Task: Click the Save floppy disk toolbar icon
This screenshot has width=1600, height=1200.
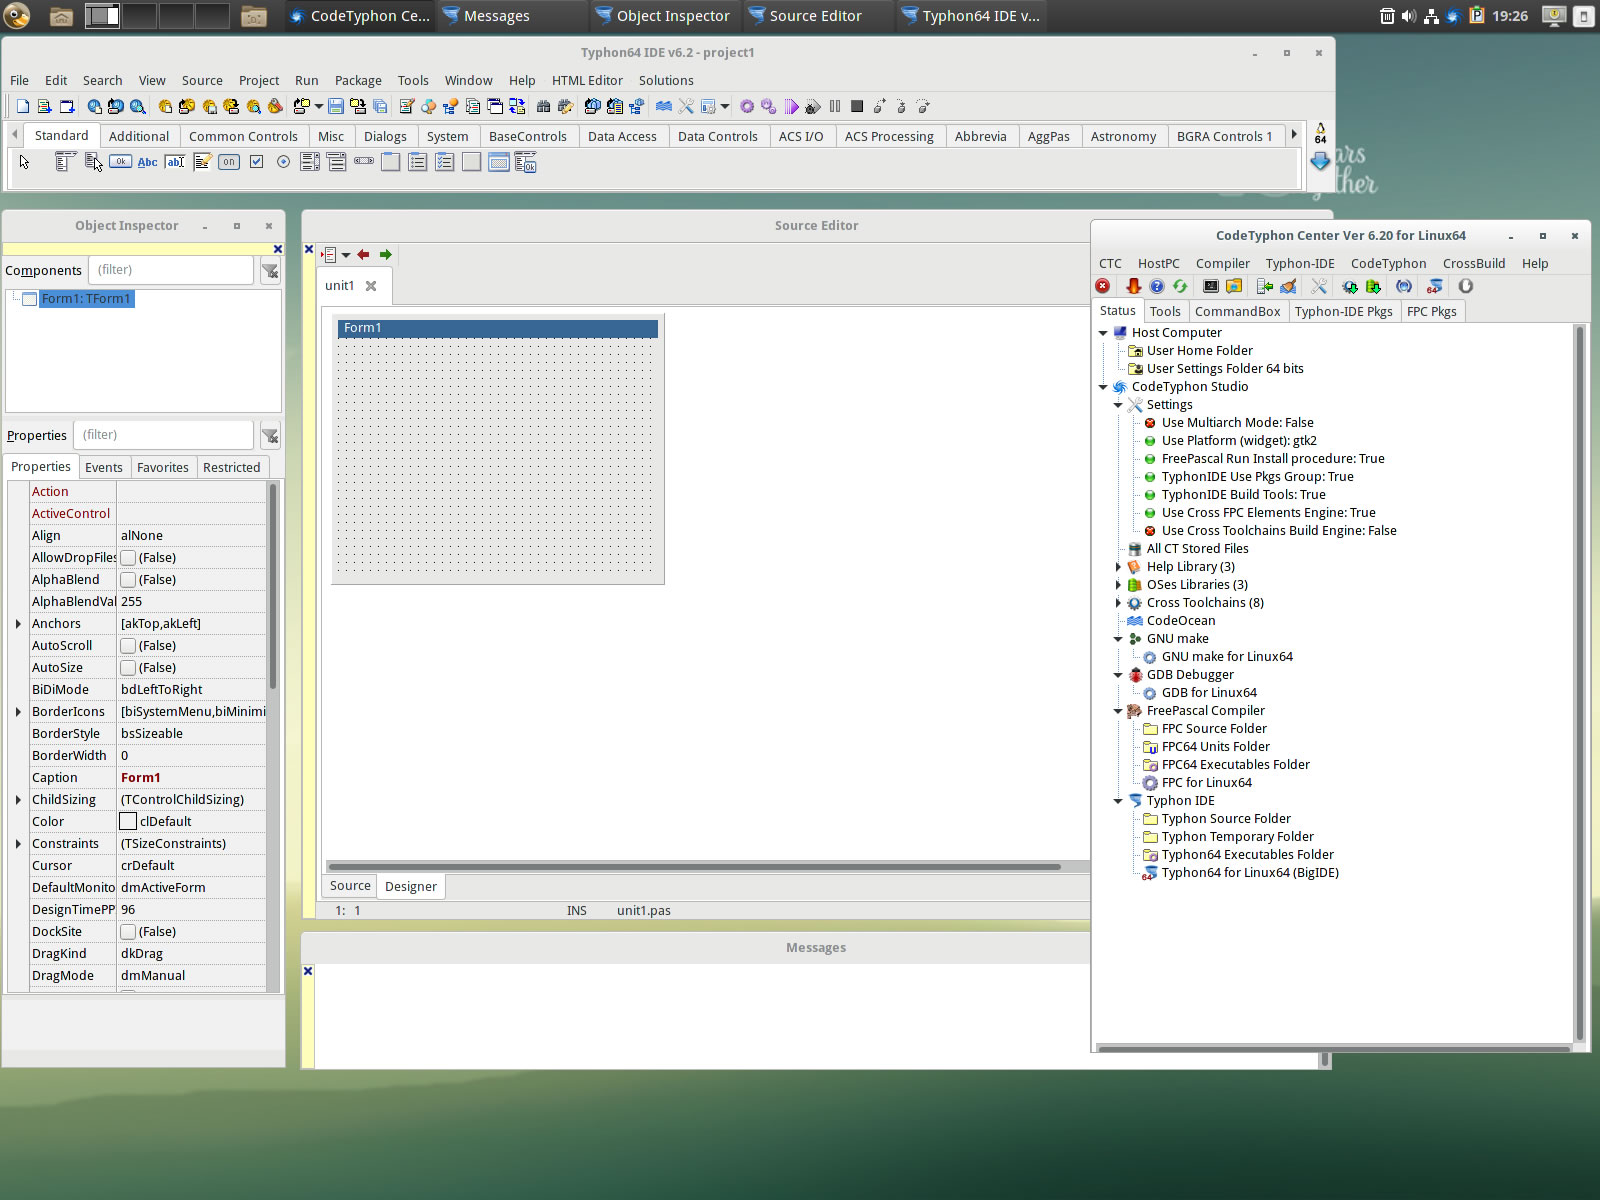Action: 336,106
